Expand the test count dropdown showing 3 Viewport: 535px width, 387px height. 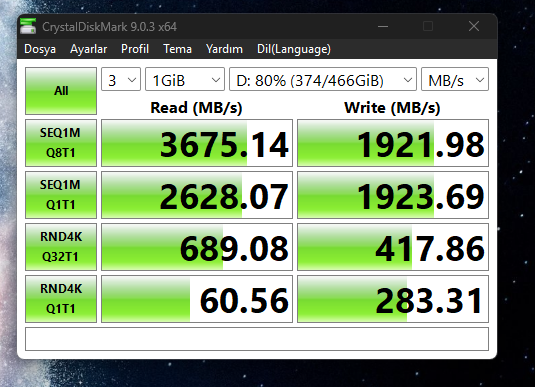point(121,79)
